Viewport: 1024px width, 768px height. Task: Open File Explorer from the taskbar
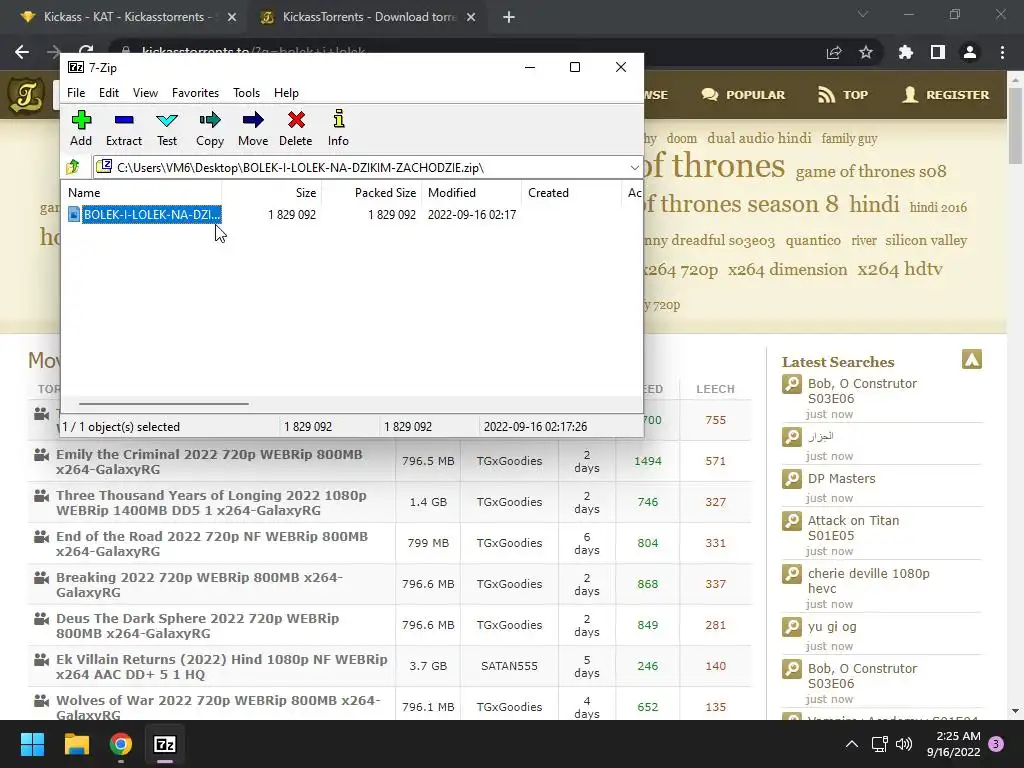pyautogui.click(x=76, y=744)
